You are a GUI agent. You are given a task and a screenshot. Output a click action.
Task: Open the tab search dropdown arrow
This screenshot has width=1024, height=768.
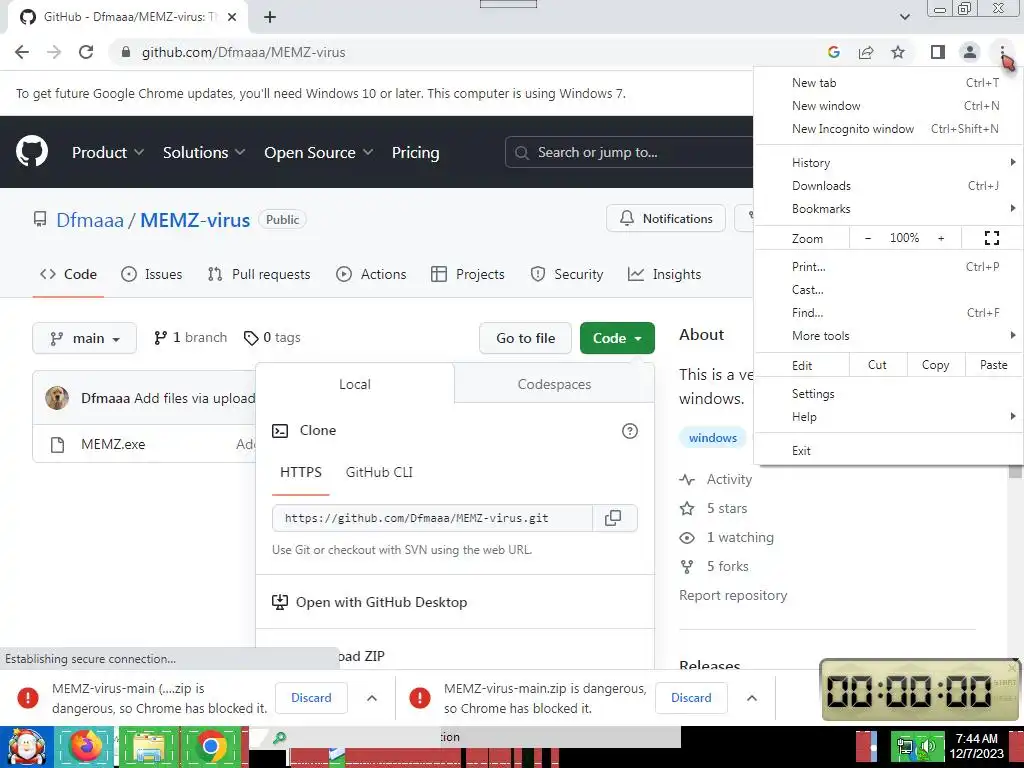click(904, 17)
